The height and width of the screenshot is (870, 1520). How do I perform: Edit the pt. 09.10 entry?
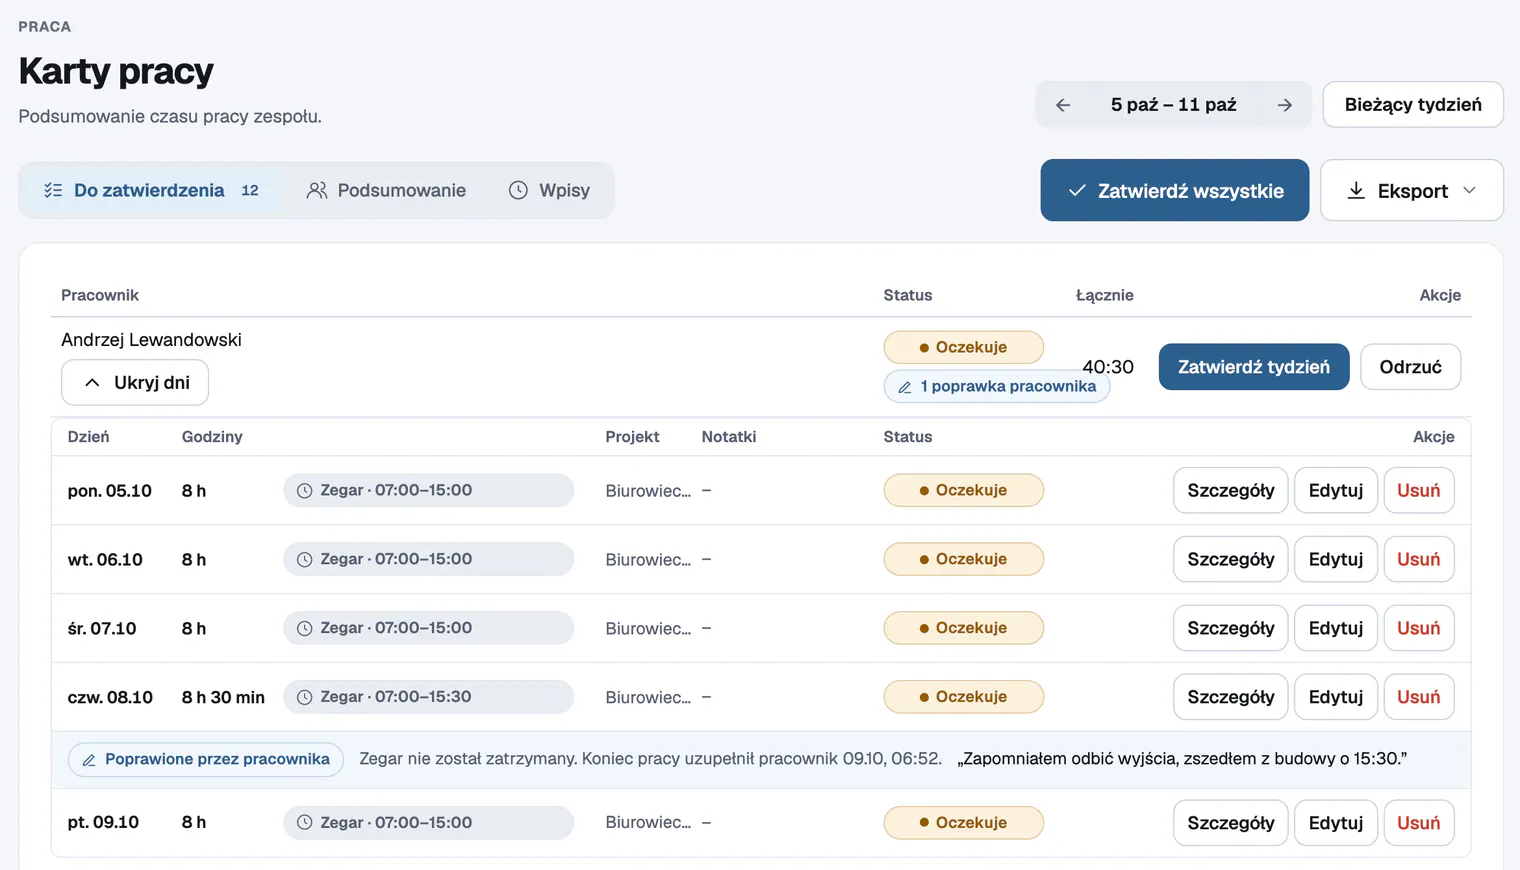(1336, 823)
